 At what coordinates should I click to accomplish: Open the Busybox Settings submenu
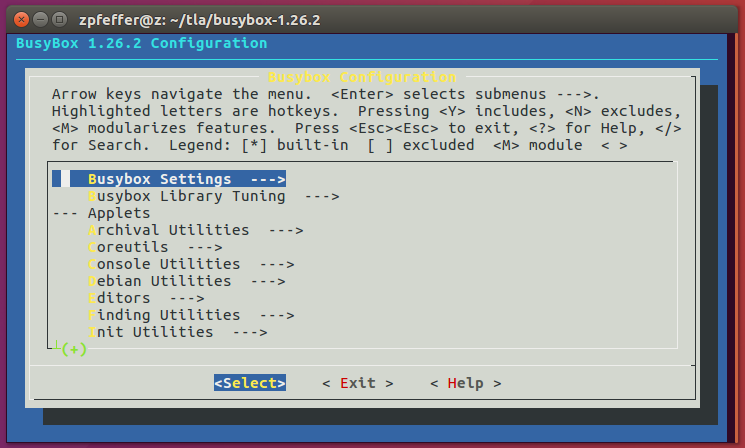169,179
